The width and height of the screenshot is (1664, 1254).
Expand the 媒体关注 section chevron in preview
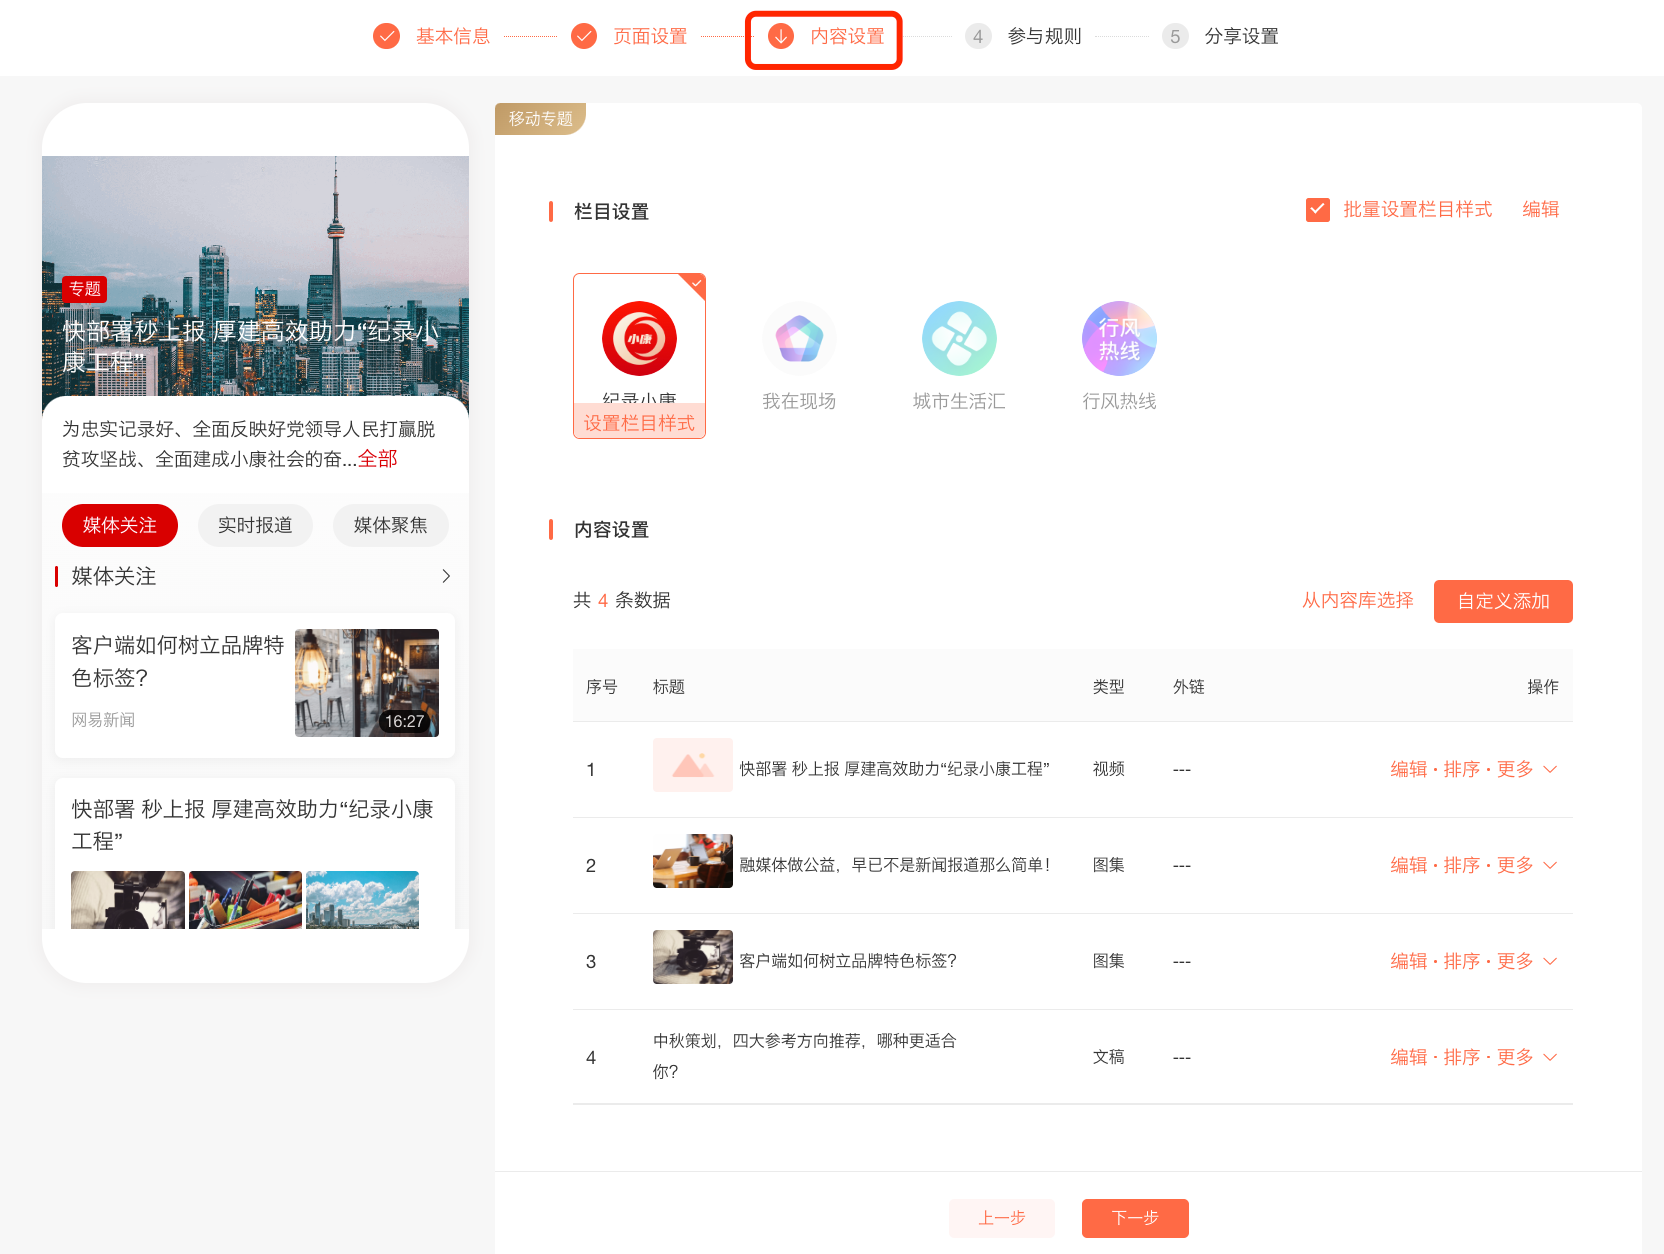446,576
